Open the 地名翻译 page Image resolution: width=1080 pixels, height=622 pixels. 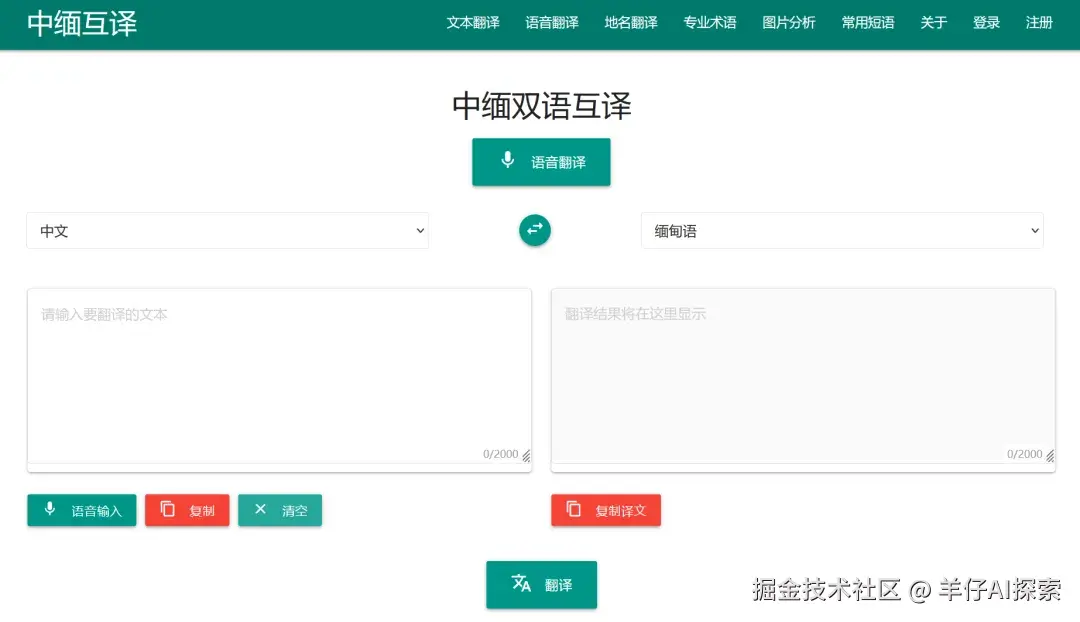tap(631, 23)
